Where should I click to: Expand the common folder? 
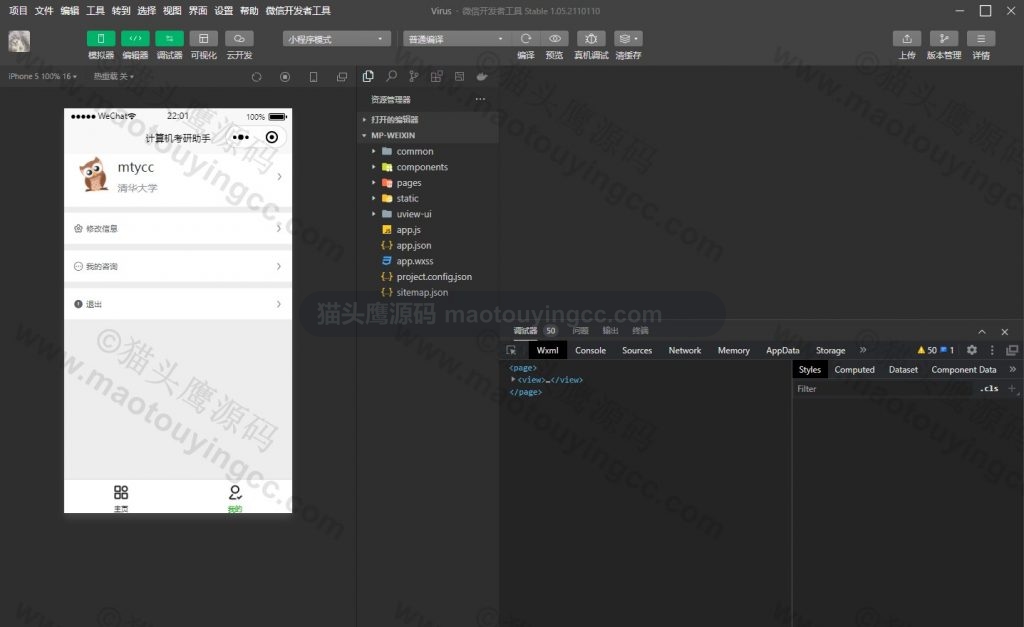[x=428, y=151]
